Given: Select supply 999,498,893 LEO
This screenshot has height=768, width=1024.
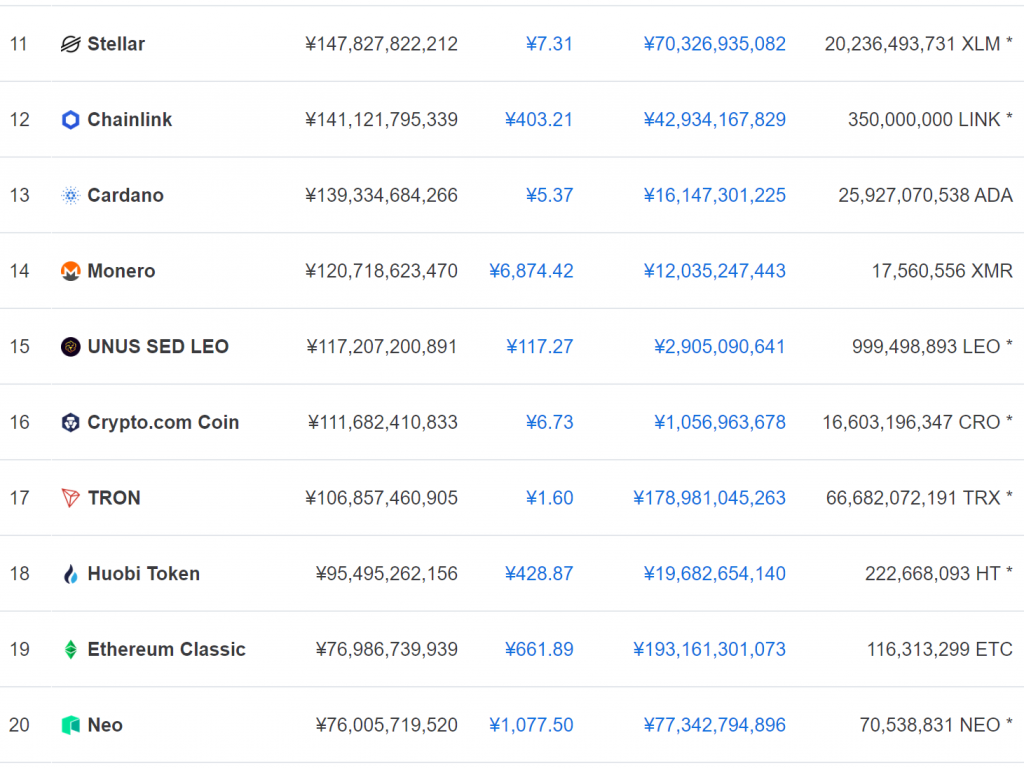Looking at the screenshot, I should (x=926, y=347).
